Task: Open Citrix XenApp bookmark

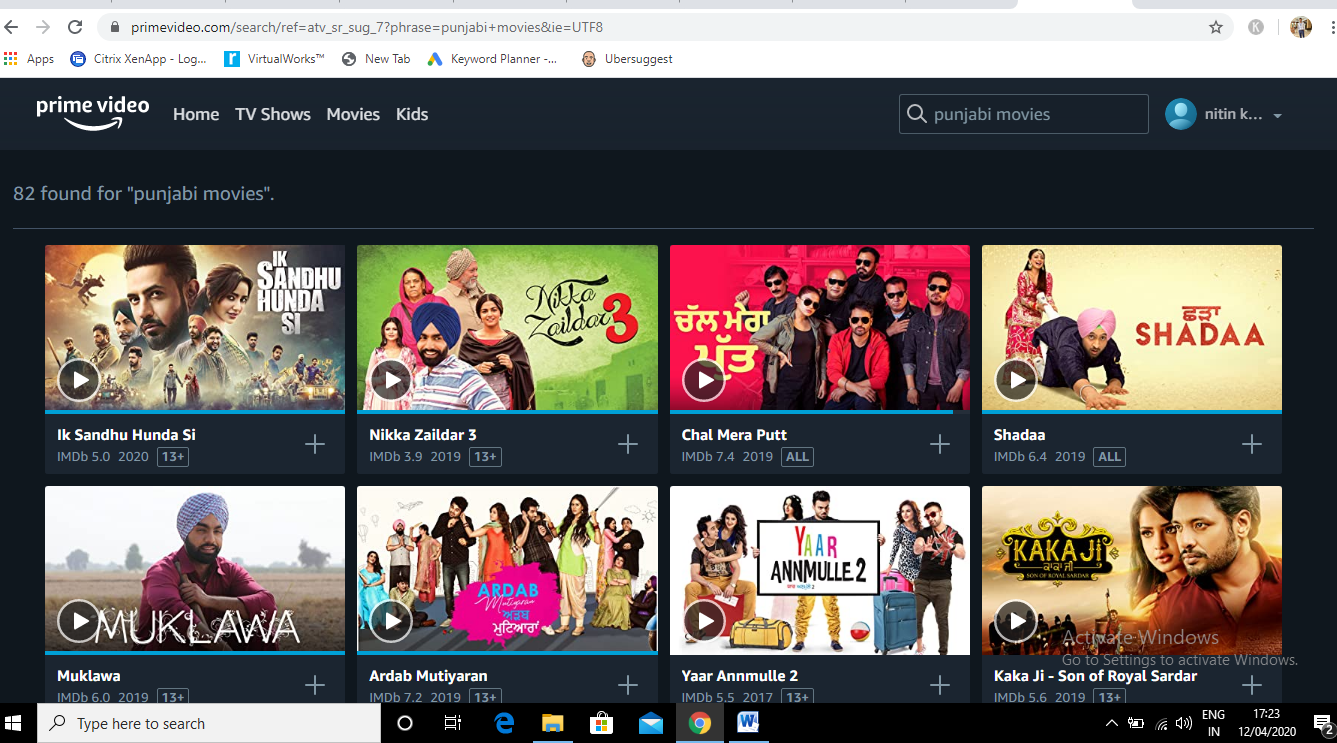Action: tap(138, 59)
